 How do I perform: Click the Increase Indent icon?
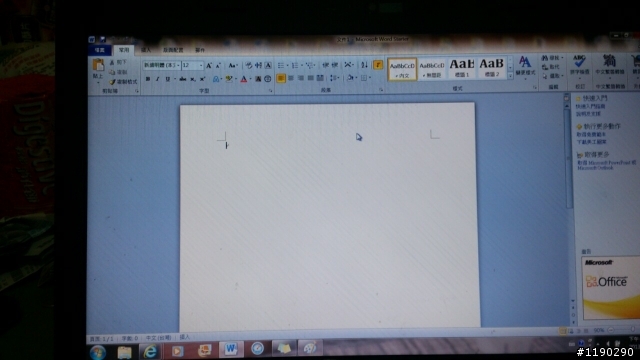point(335,65)
